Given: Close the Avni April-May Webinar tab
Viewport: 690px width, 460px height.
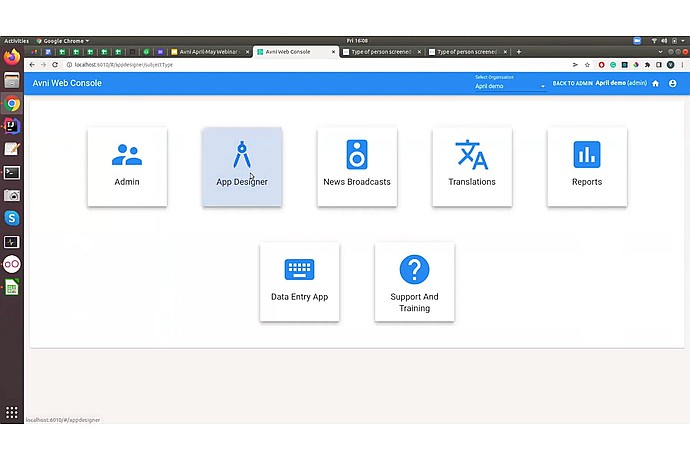Looking at the screenshot, I should pos(247,52).
